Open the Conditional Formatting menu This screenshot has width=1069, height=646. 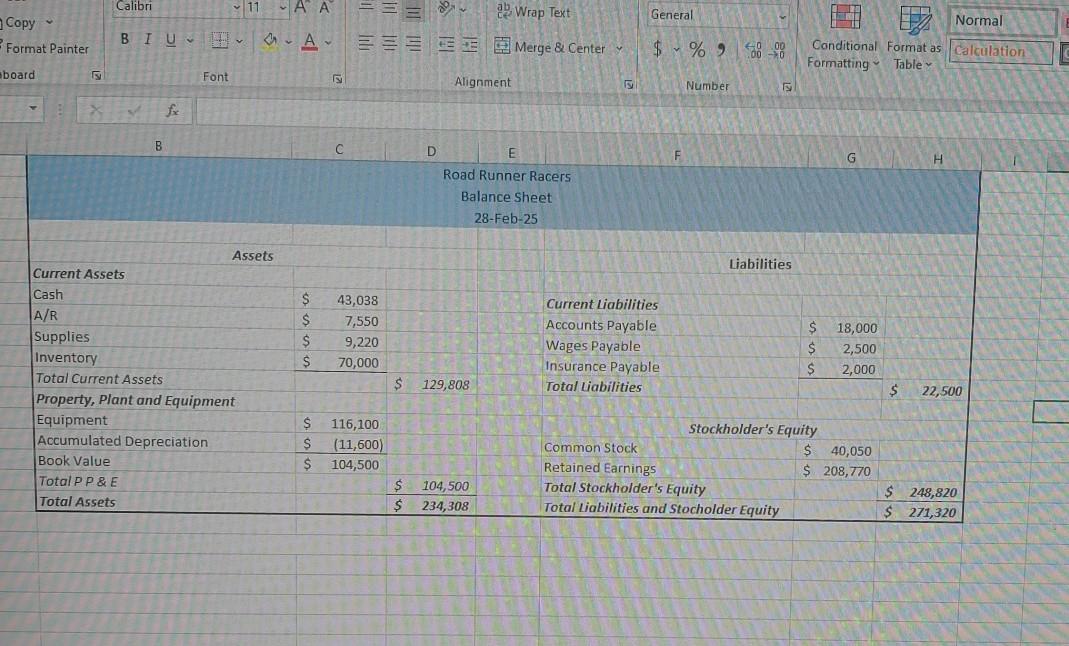click(x=844, y=35)
